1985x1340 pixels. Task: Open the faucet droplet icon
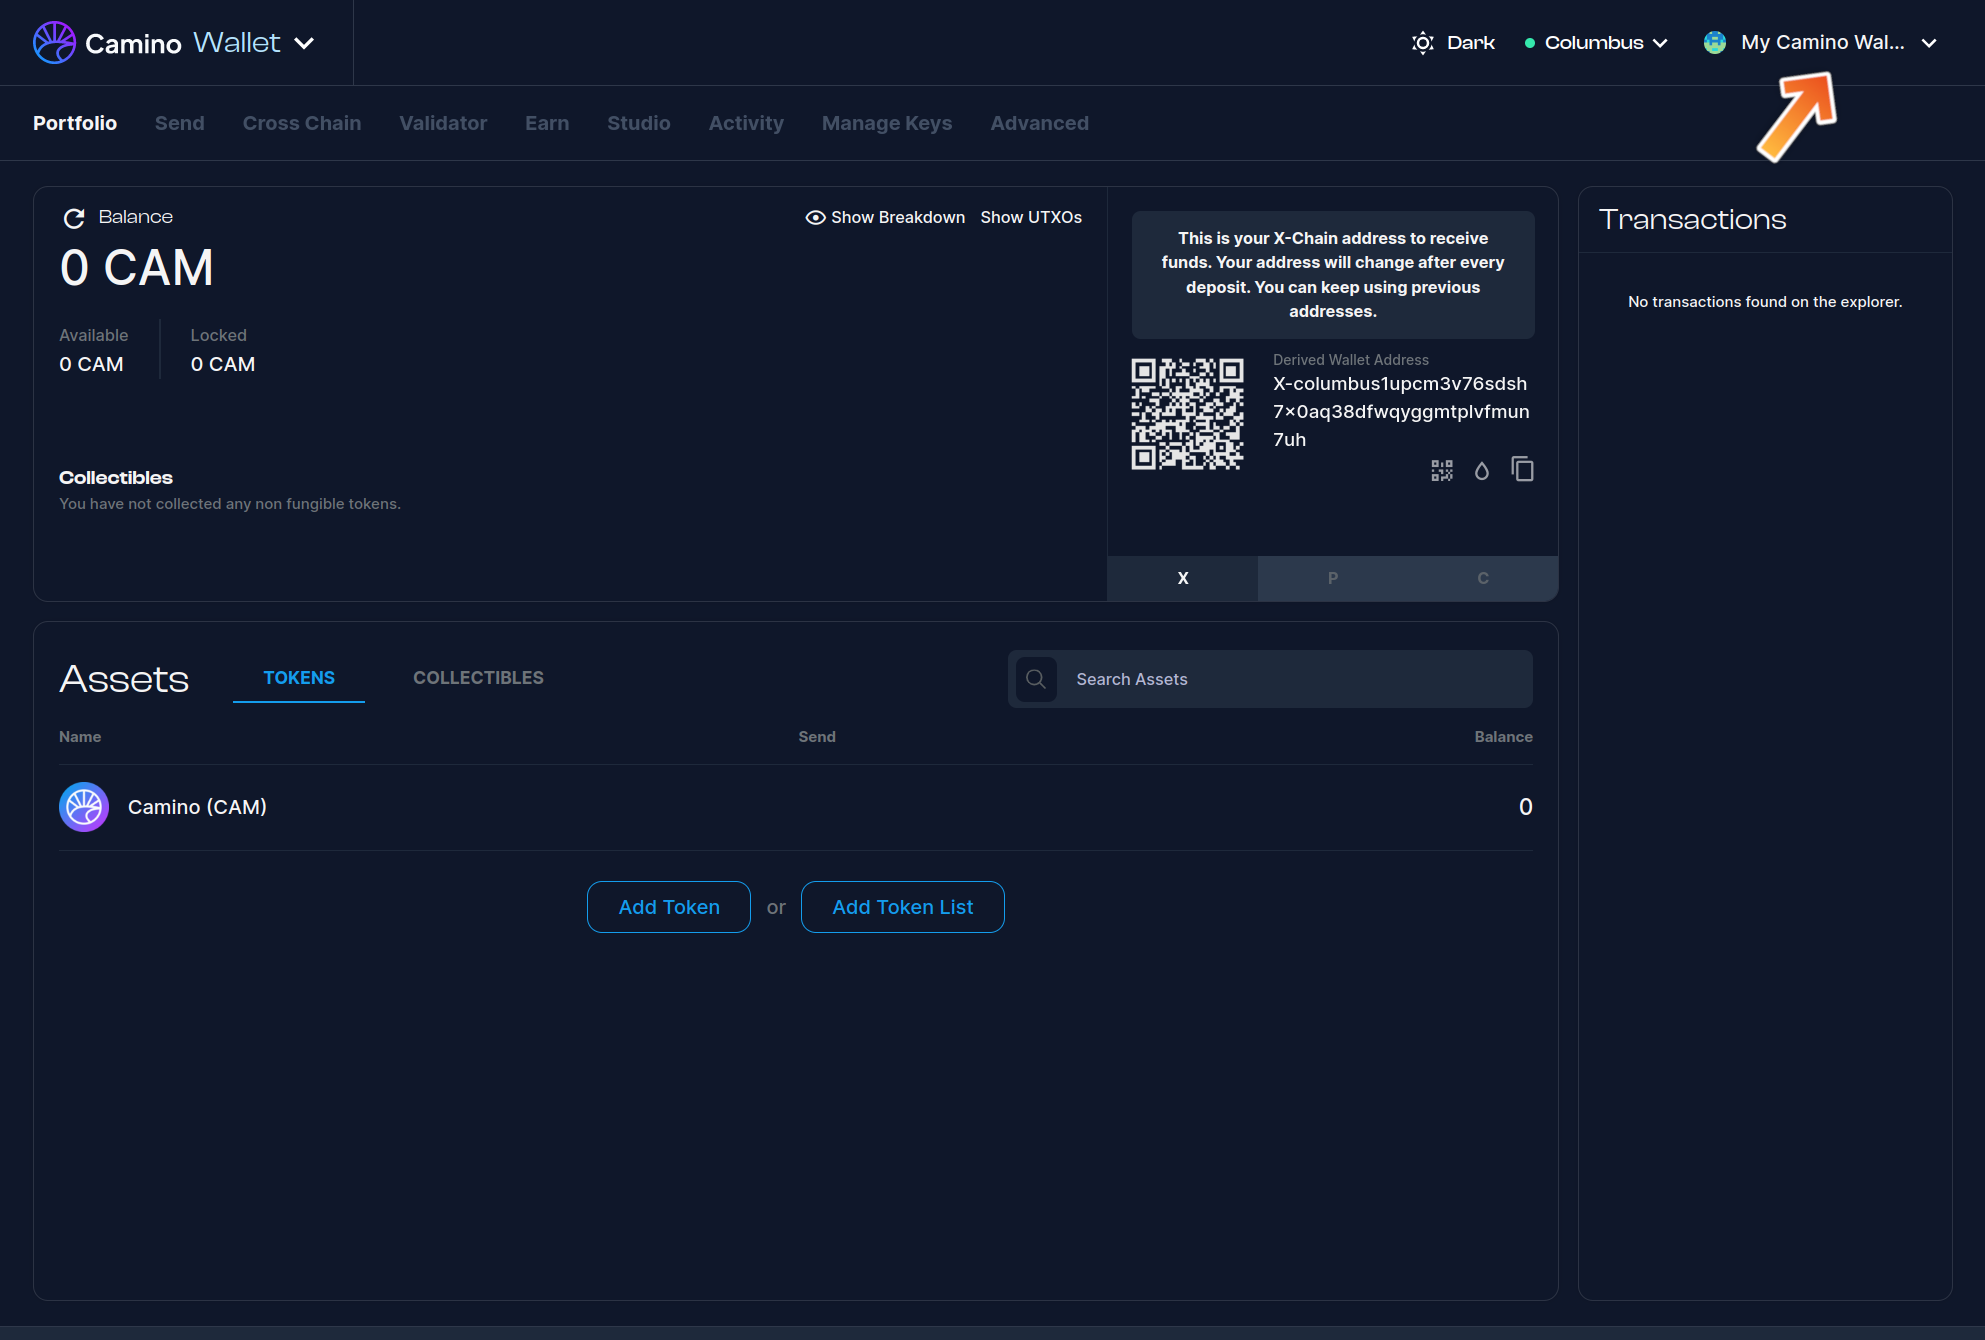click(x=1482, y=470)
